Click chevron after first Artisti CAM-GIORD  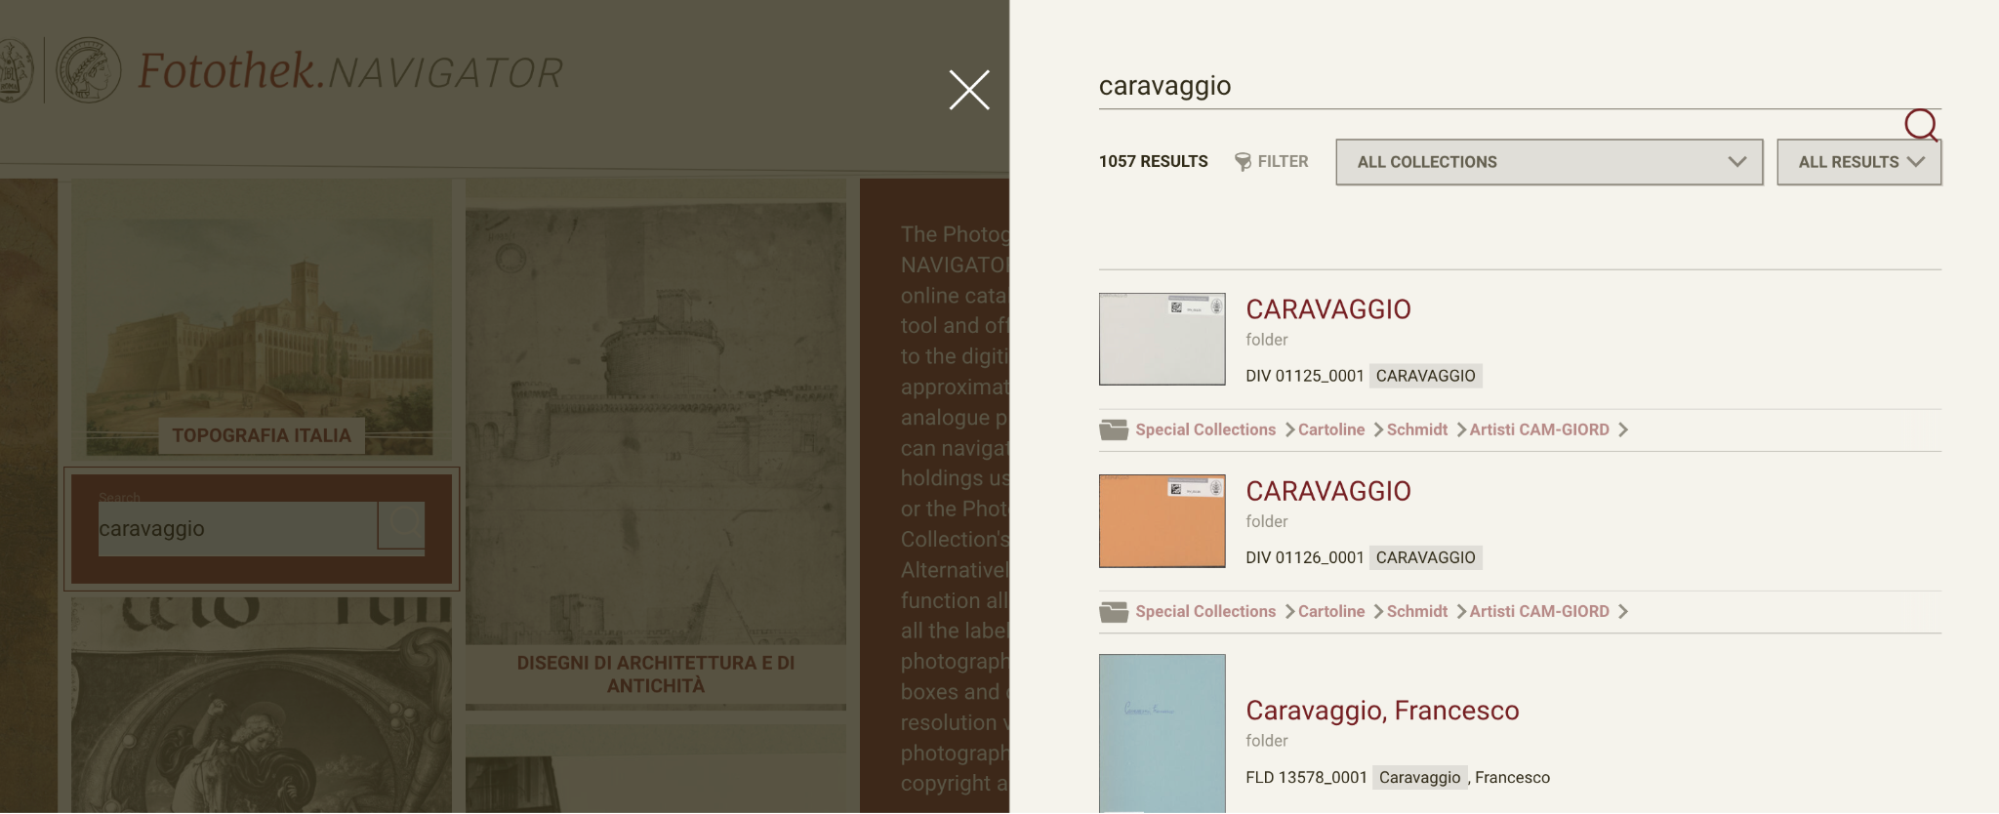tap(1623, 430)
